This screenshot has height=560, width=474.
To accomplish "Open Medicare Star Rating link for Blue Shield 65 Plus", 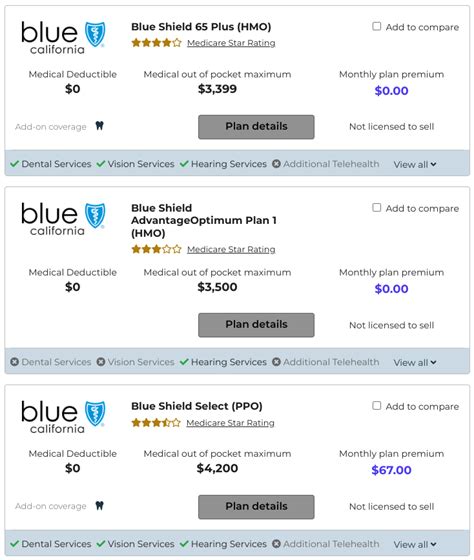I will point(231,43).
